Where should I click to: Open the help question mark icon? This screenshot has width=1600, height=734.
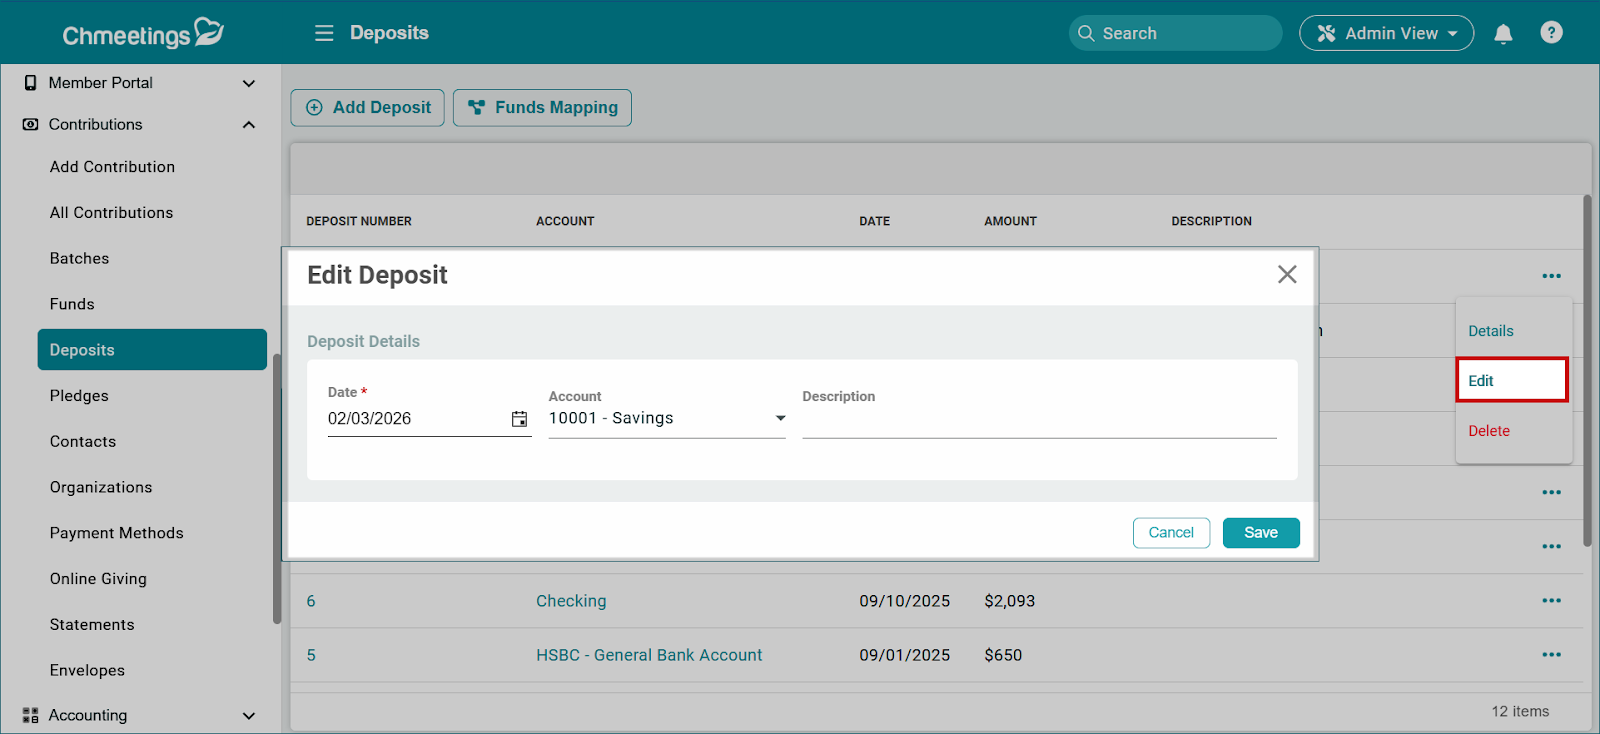1551,33
